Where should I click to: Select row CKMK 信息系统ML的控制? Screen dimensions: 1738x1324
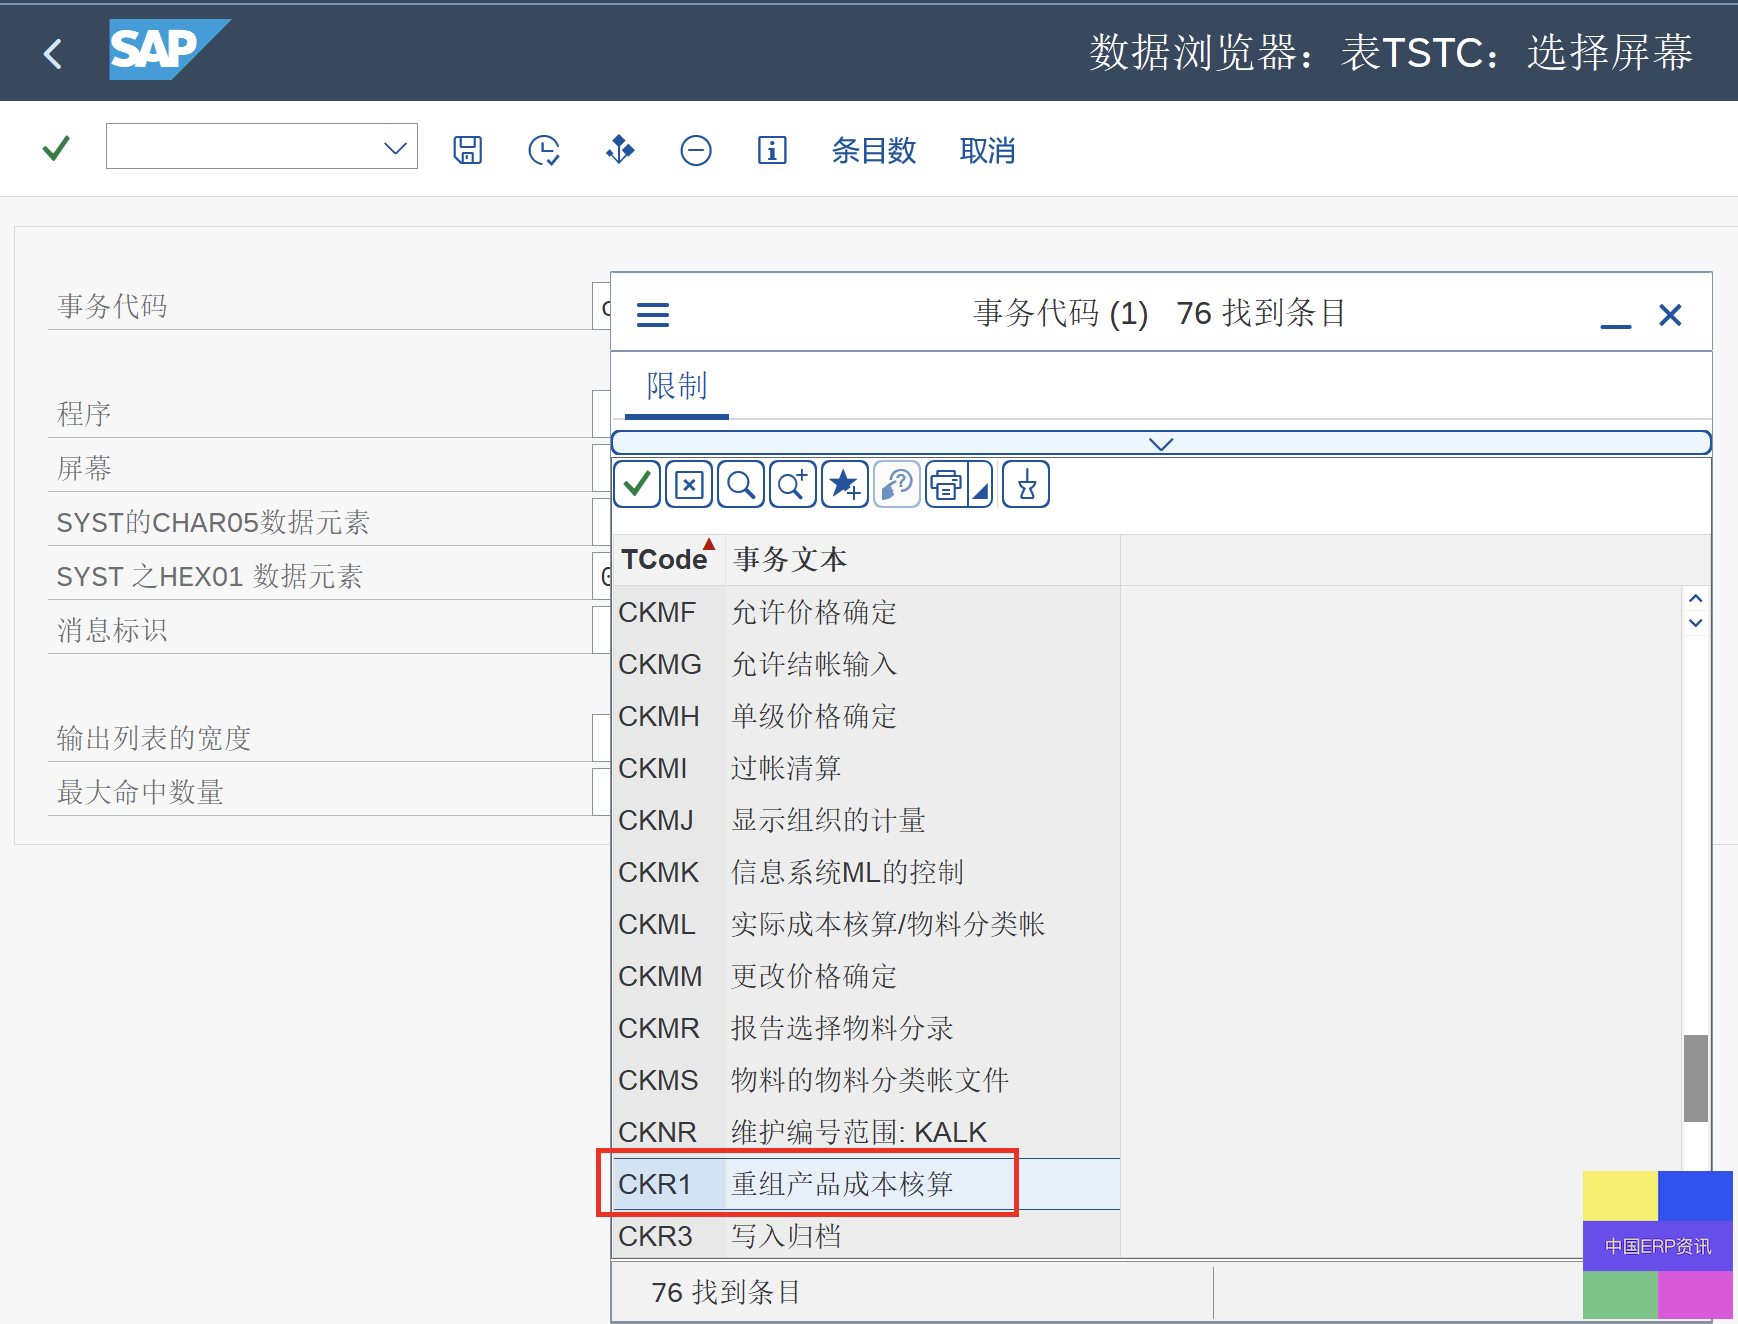(866, 872)
